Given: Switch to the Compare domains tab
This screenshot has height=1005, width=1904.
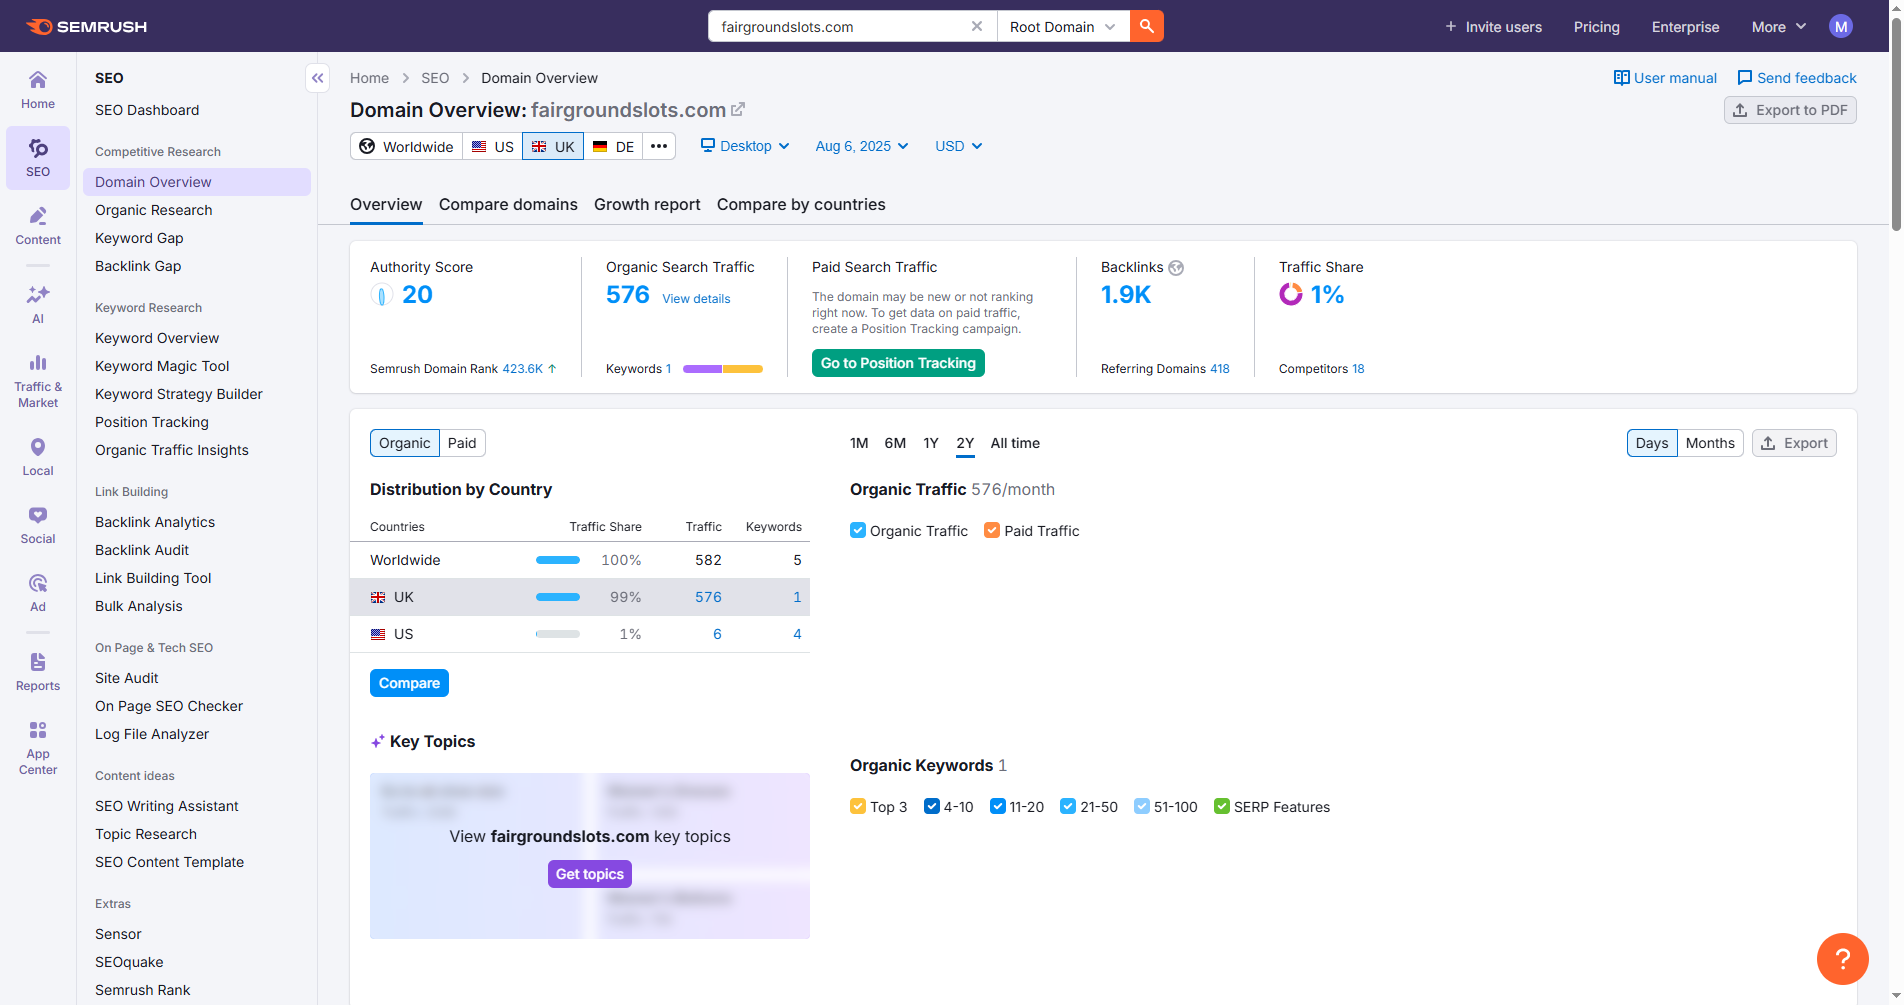Looking at the screenshot, I should [508, 205].
